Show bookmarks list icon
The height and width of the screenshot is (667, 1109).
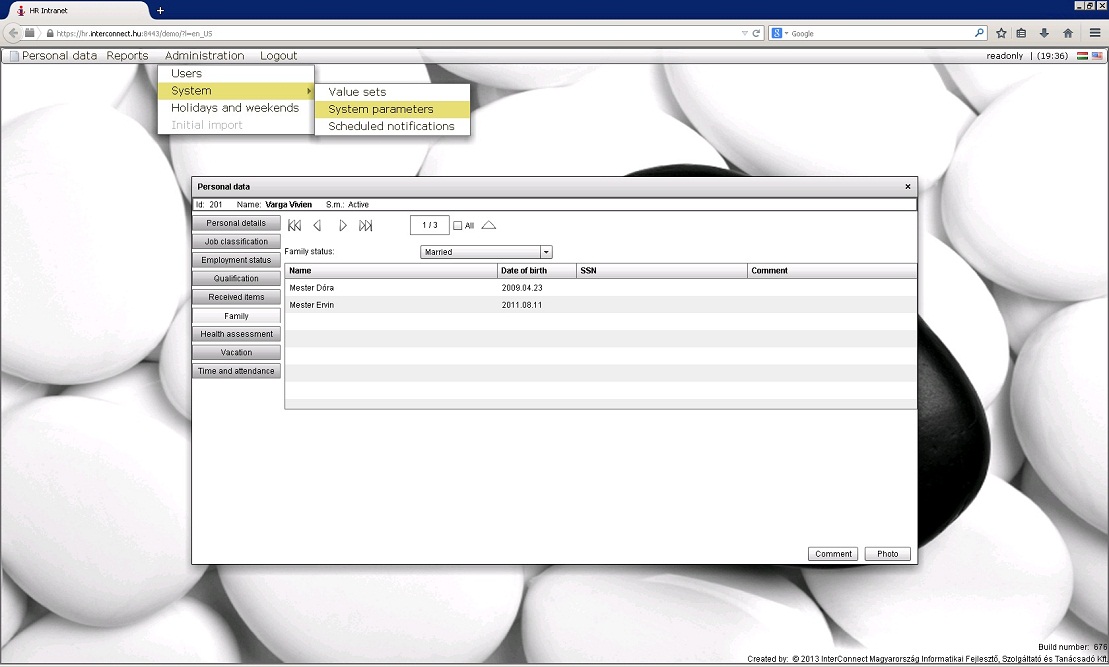click(x=1021, y=33)
